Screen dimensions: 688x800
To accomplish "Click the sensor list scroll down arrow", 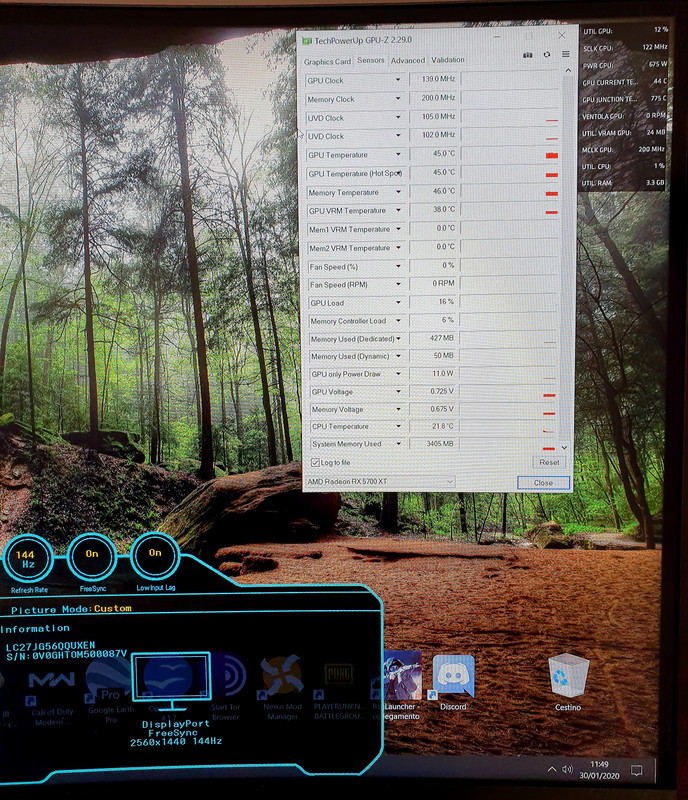I will click(564, 448).
